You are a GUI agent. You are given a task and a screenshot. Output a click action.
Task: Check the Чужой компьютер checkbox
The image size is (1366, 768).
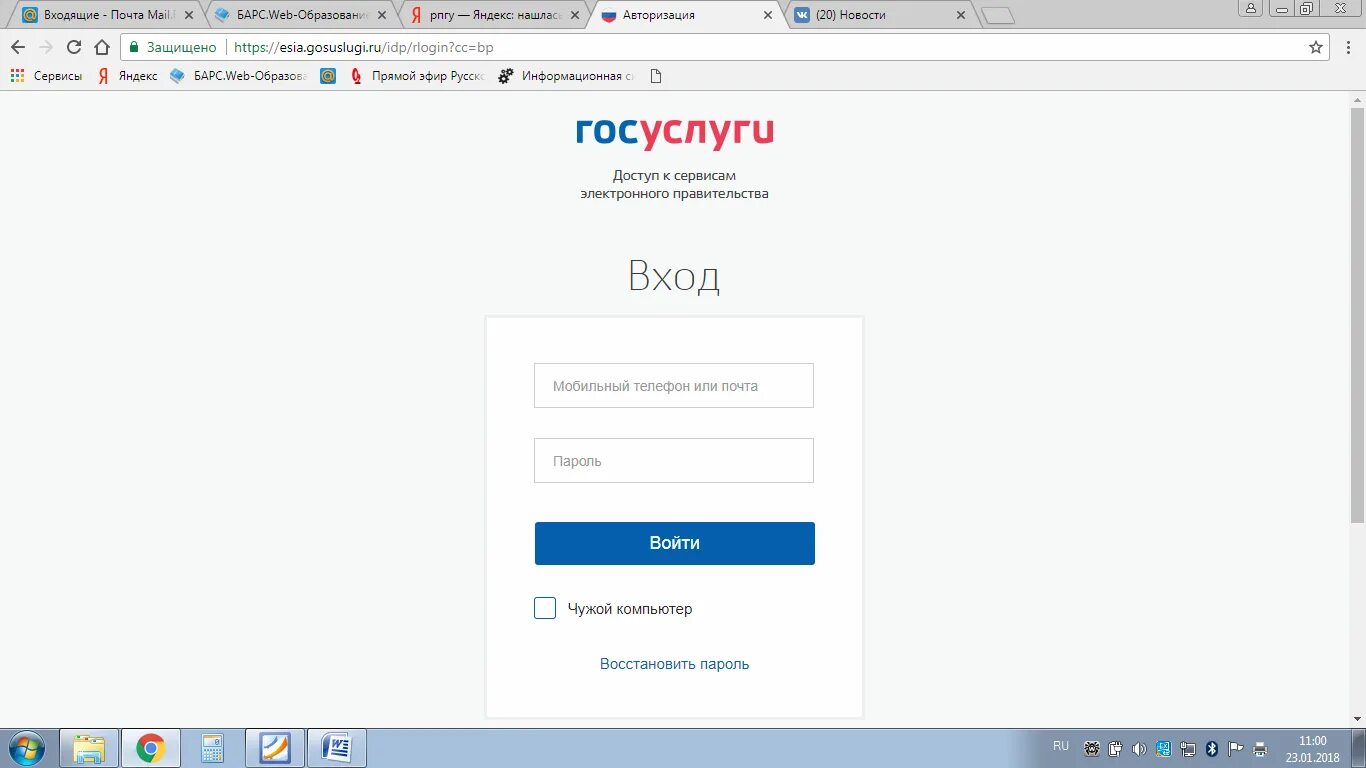pyautogui.click(x=545, y=608)
